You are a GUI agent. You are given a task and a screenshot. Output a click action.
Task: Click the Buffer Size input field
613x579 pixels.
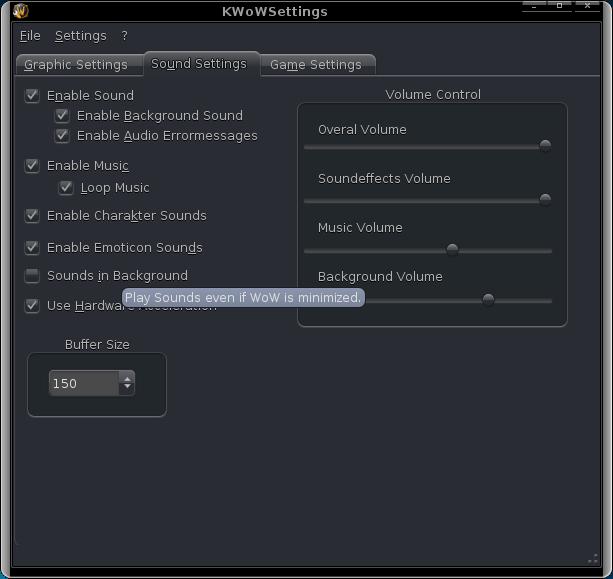[84, 383]
